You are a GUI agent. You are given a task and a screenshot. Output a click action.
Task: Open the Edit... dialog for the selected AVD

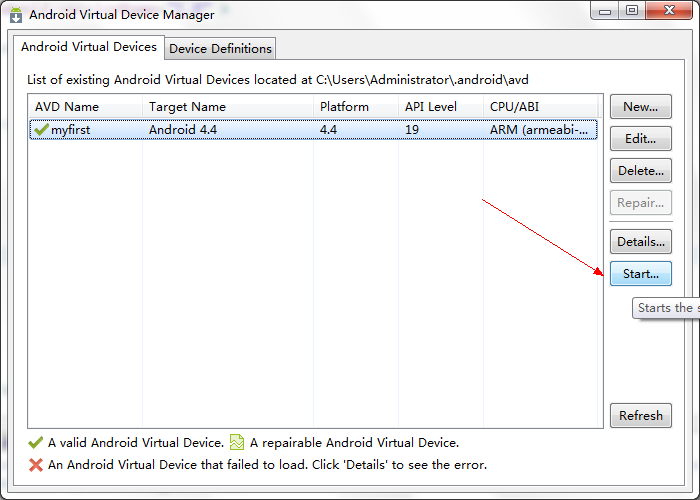(641, 139)
